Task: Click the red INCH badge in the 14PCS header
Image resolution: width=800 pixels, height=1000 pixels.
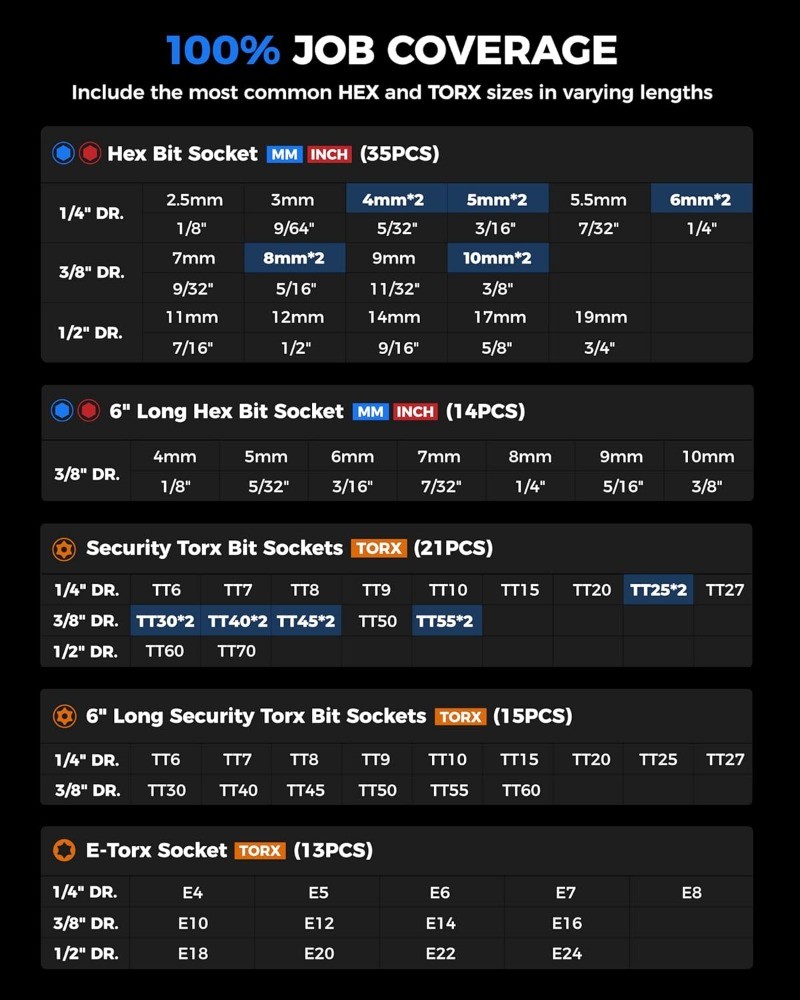Action: (x=415, y=411)
